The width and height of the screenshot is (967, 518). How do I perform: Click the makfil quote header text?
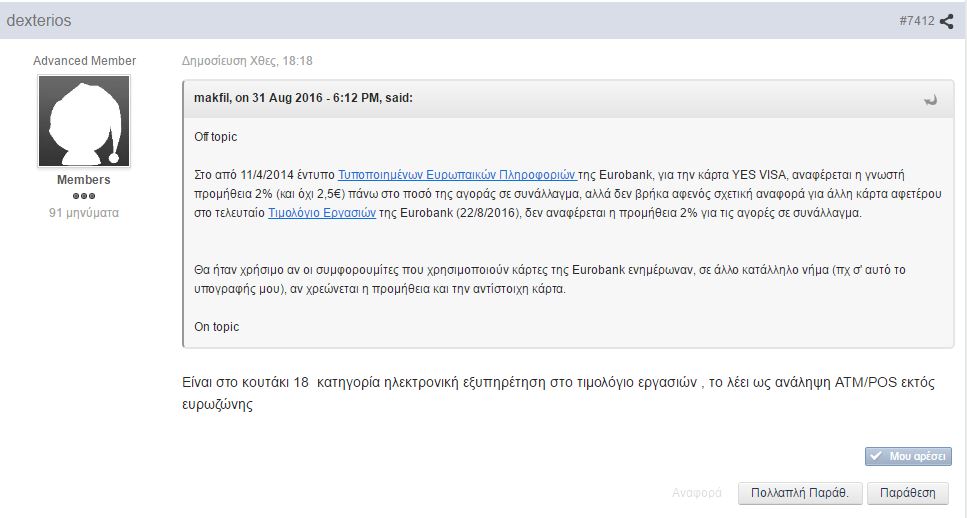coord(303,98)
